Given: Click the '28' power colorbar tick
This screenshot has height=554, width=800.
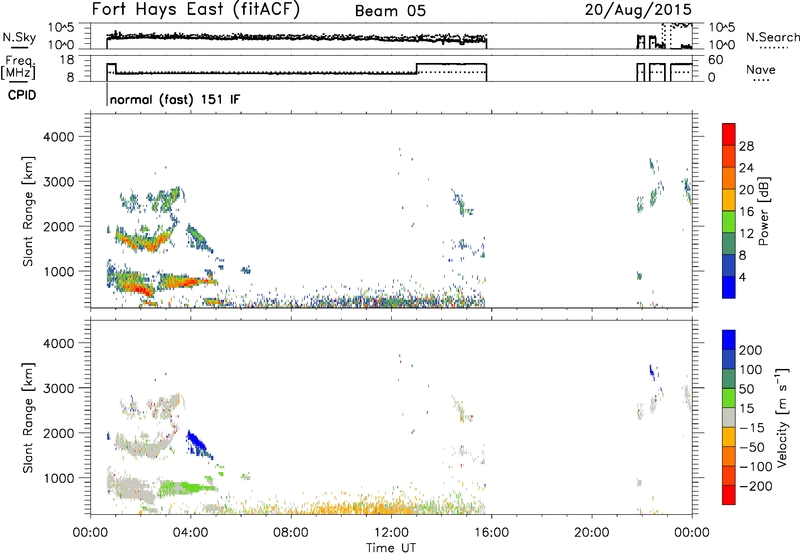Looking at the screenshot, I should pyautogui.click(x=746, y=146).
